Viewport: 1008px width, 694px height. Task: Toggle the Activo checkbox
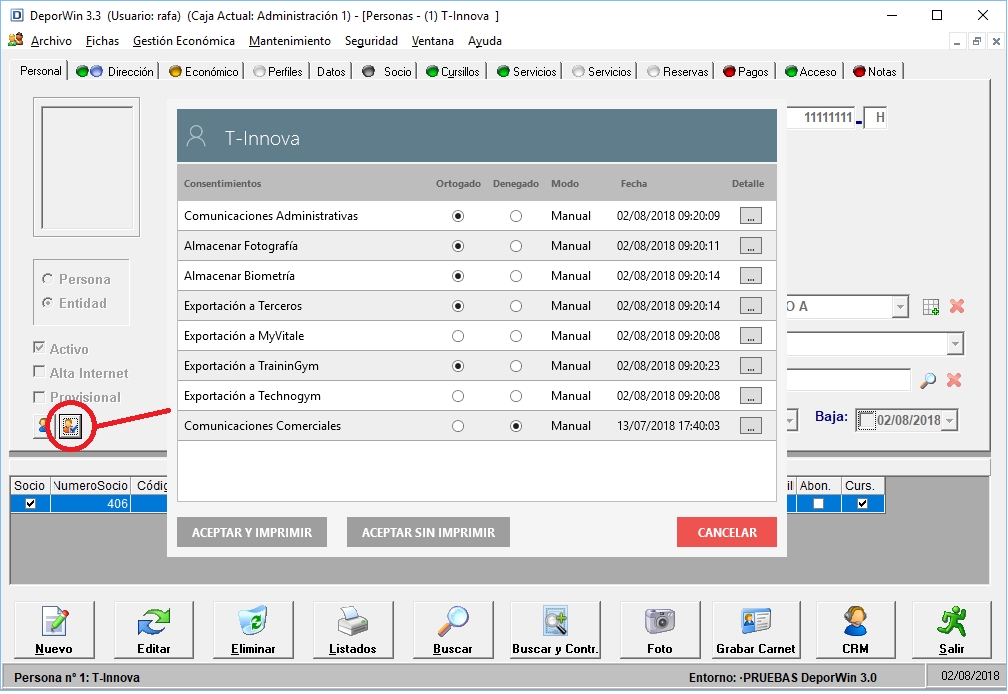(39, 348)
